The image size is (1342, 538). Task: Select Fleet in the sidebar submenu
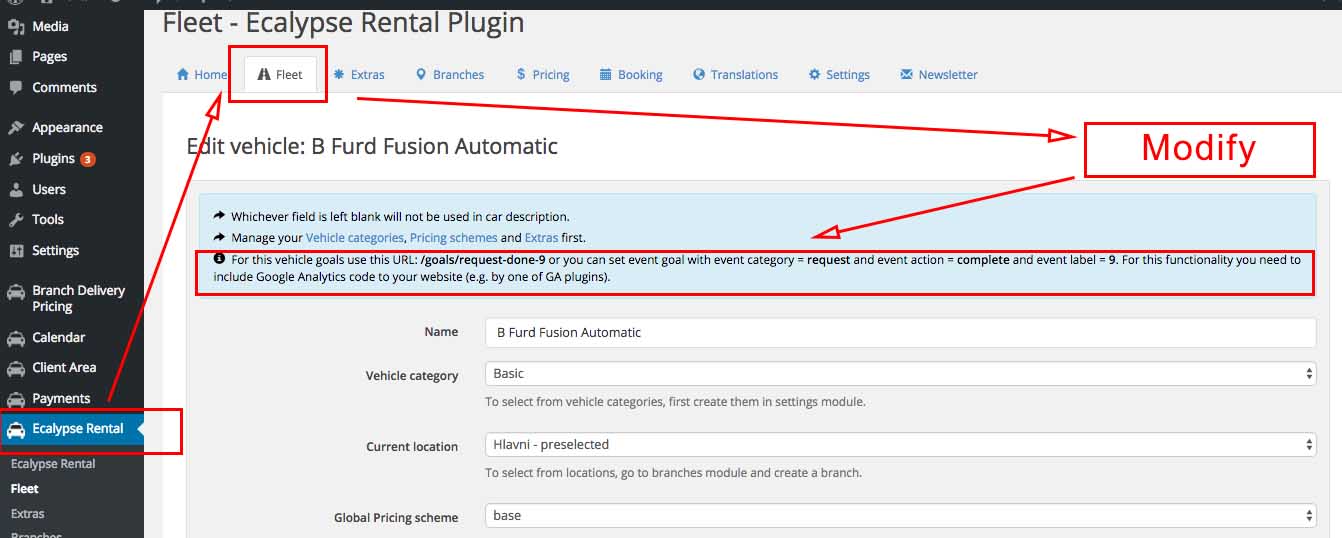[24, 489]
